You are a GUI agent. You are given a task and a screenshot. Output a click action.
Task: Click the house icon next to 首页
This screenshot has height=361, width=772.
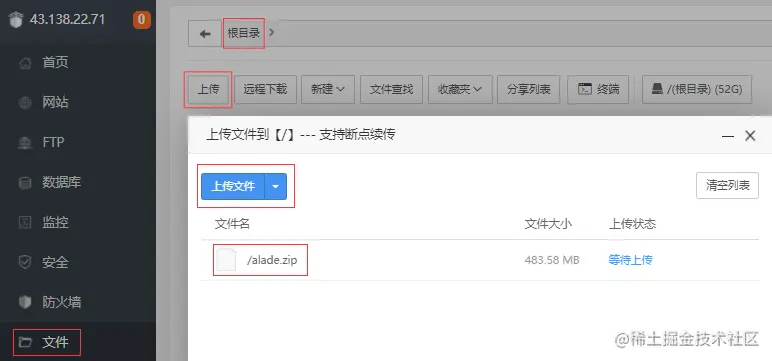point(25,63)
